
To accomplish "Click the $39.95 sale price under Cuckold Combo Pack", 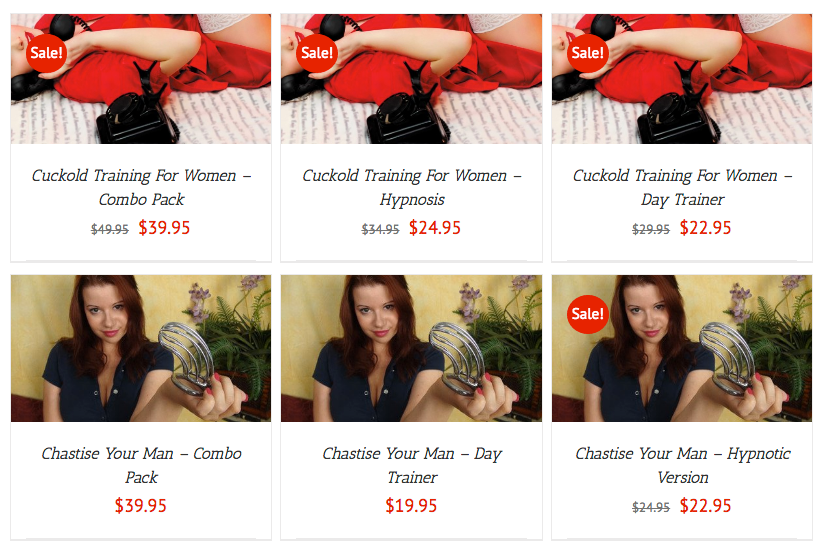I will tap(164, 228).
